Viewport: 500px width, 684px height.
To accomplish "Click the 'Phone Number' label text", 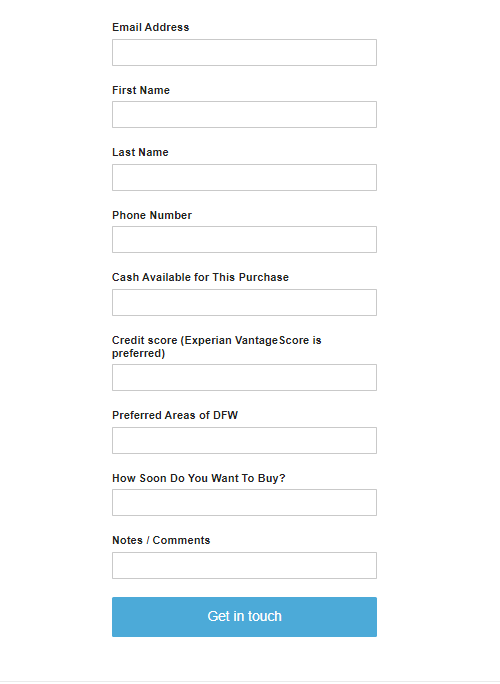I will coord(152,215).
